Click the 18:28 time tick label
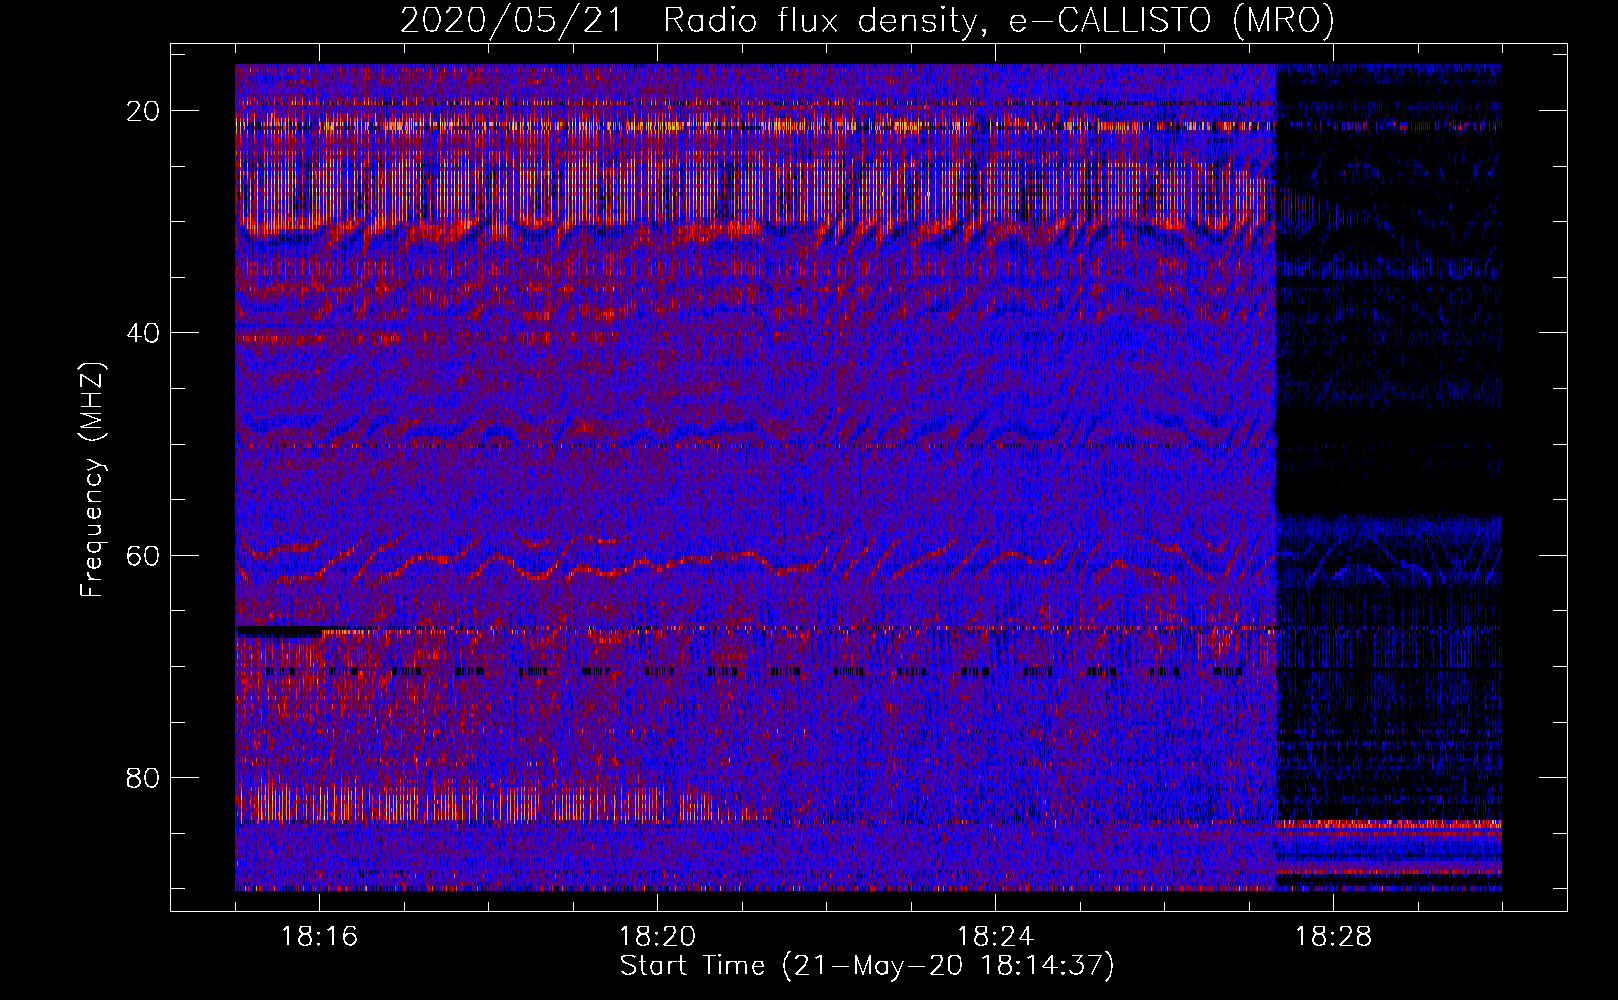1618x1000 pixels. click(1333, 937)
